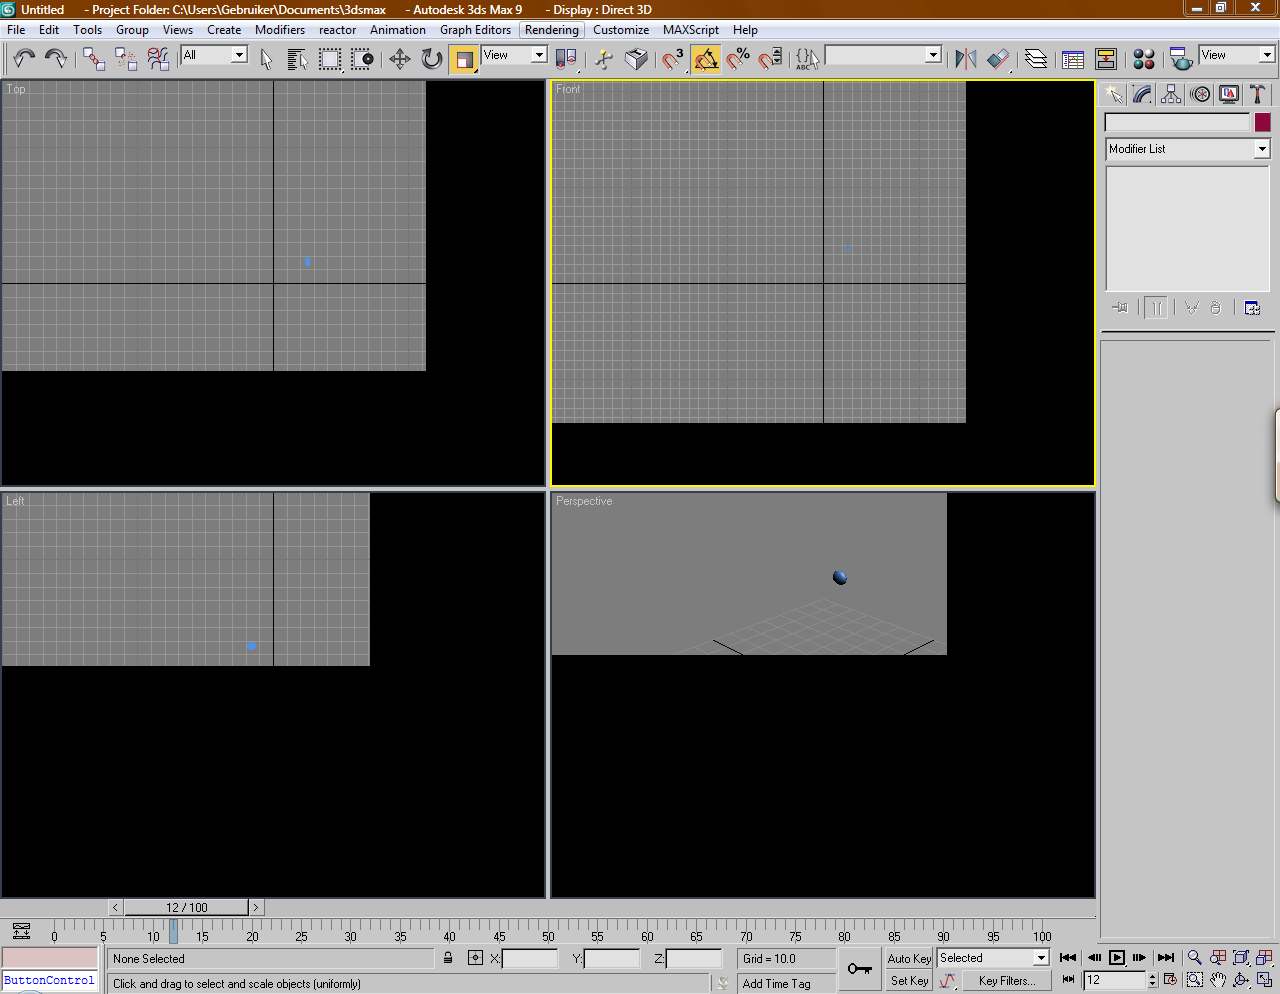Open the Curve Editor from the toolbar

click(x=1073, y=59)
